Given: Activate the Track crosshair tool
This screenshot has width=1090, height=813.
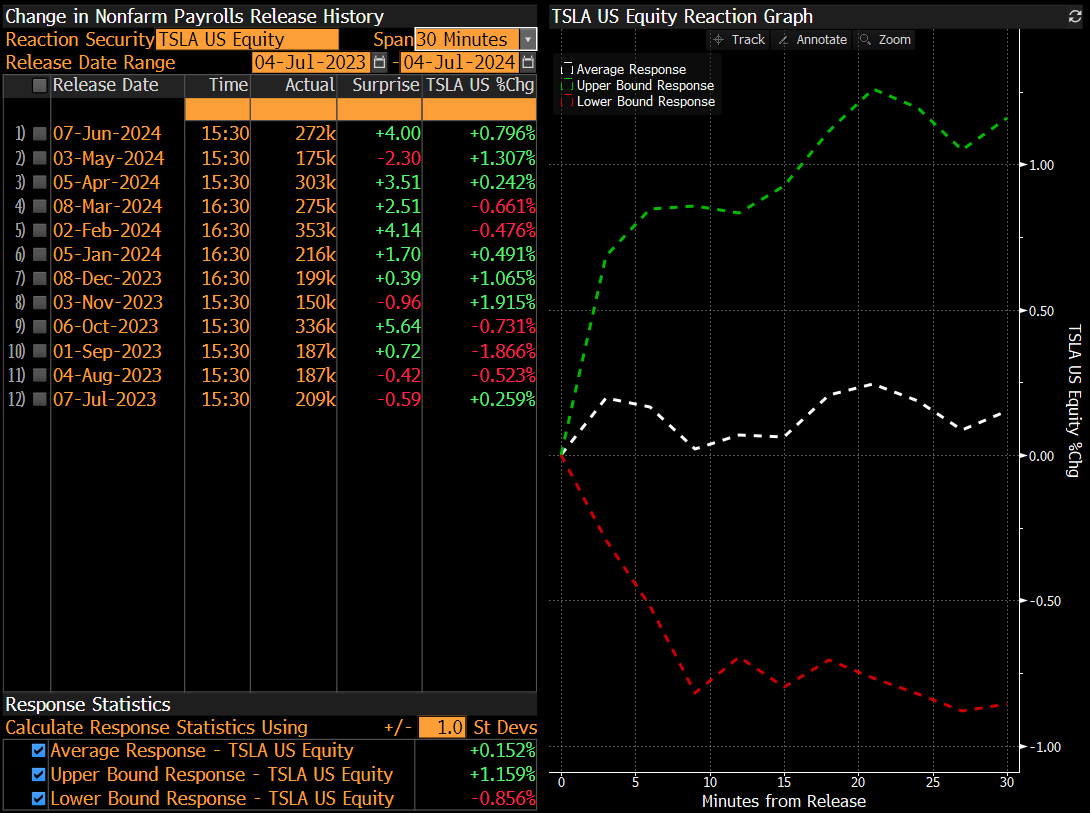Looking at the screenshot, I should pyautogui.click(x=739, y=40).
